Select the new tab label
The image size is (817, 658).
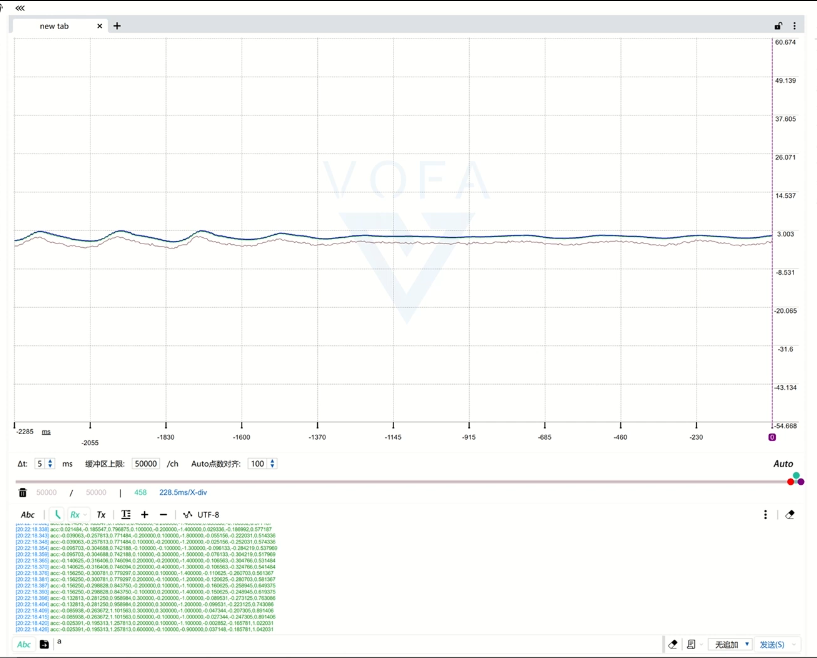[x=54, y=26]
